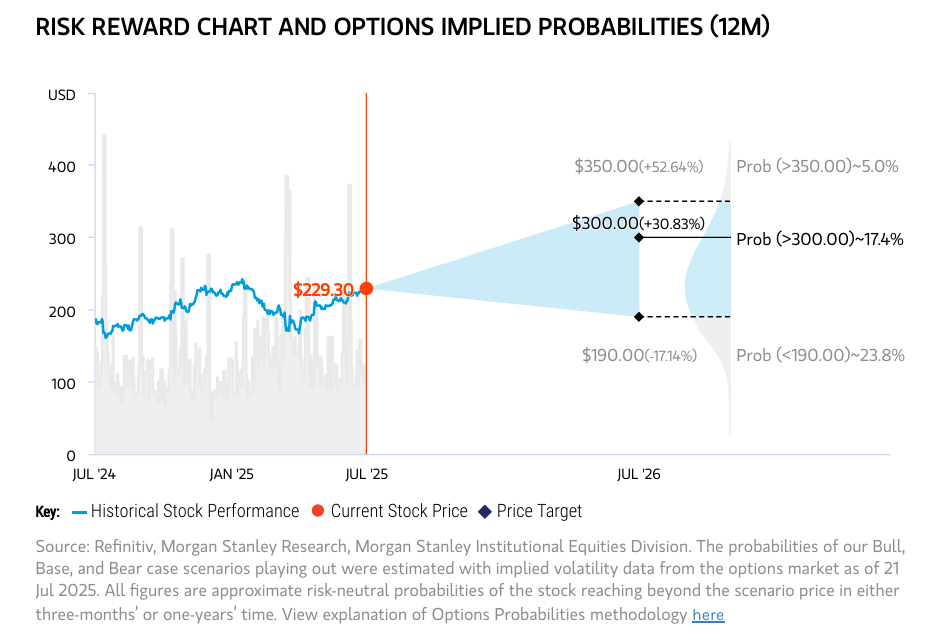This screenshot has height=641, width=940.
Task: Click the JAN '25 axis label
Action: (231, 473)
